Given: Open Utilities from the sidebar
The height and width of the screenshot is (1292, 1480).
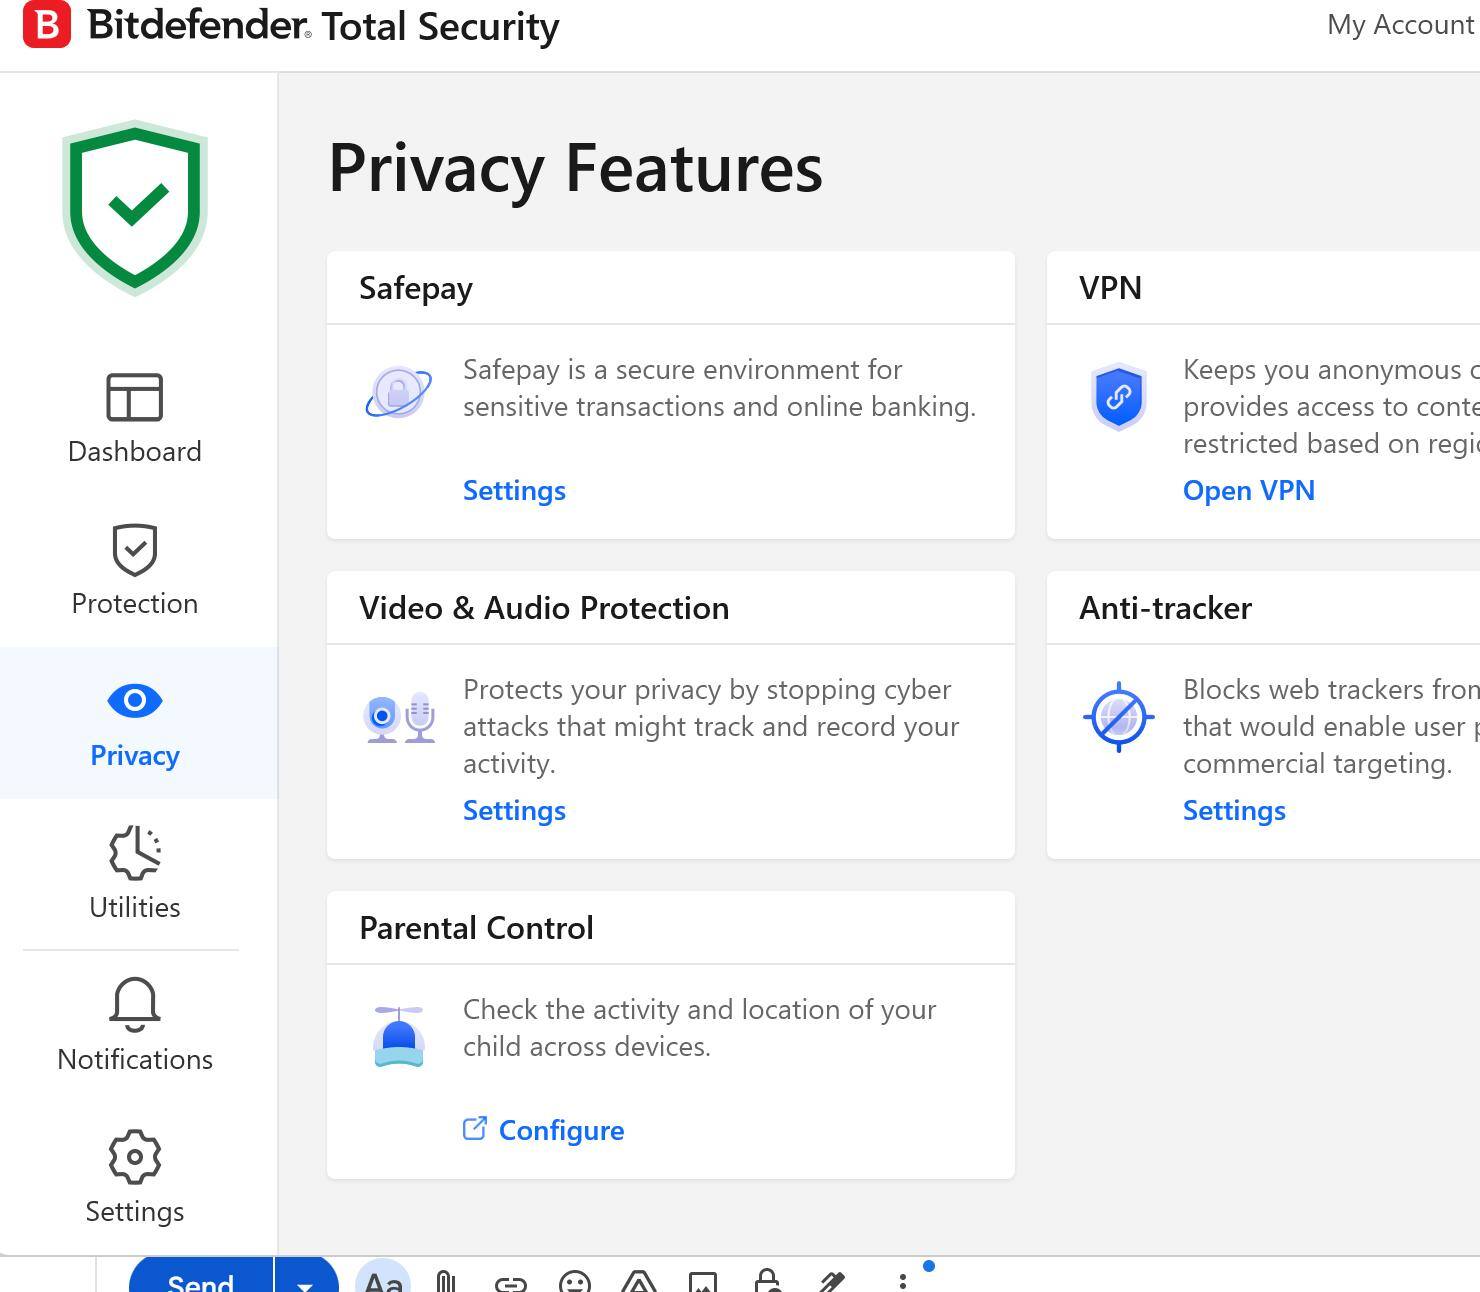Looking at the screenshot, I should click(x=135, y=873).
